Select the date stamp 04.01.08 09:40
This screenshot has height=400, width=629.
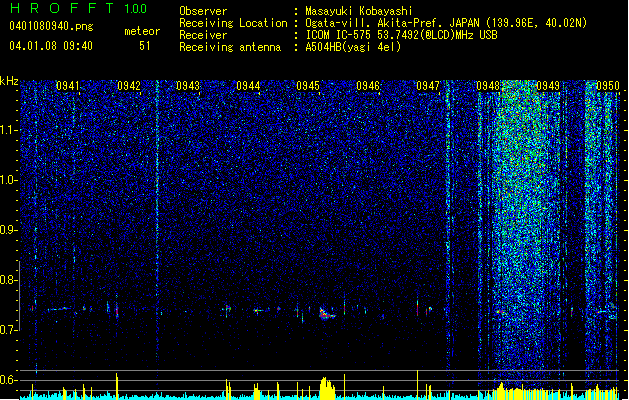51,46
